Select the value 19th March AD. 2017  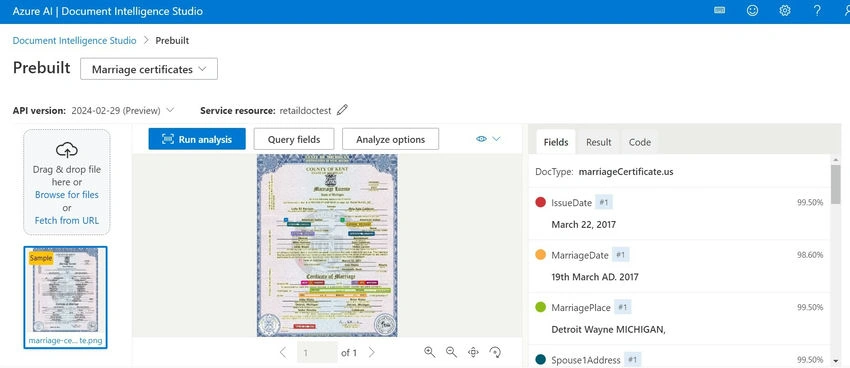point(595,277)
